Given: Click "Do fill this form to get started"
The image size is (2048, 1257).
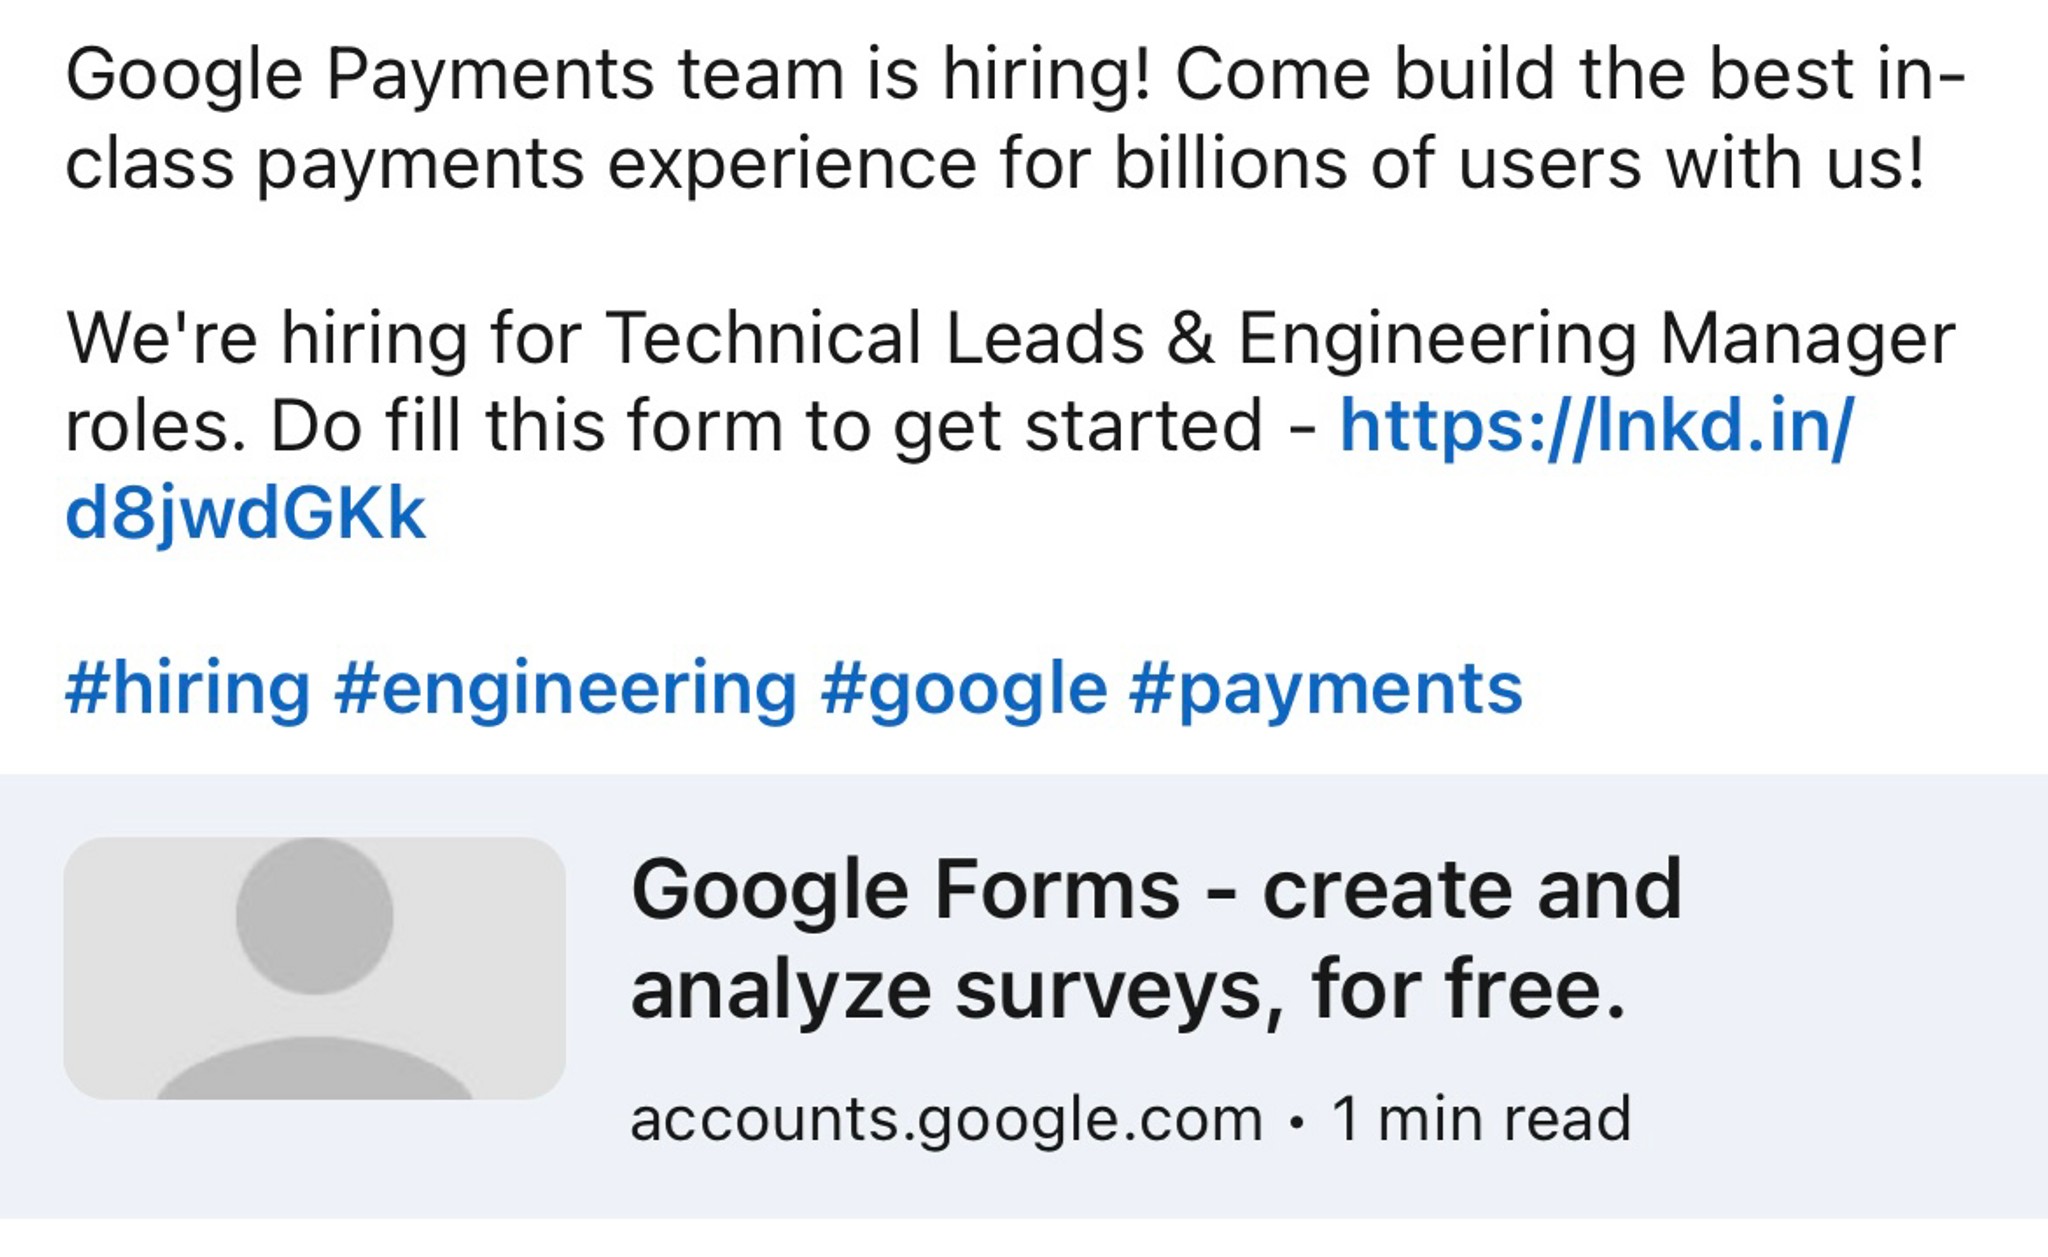Looking at the screenshot, I should (x=766, y=427).
